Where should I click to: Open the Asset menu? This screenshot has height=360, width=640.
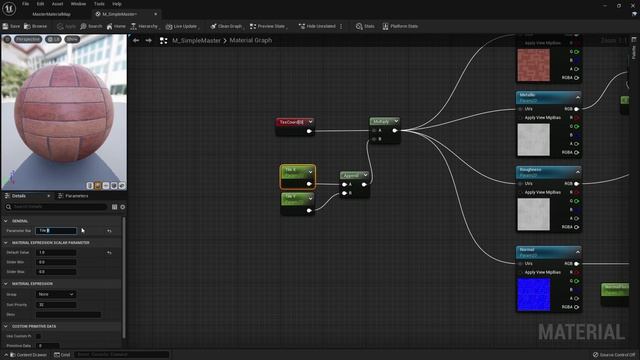(x=58, y=4)
